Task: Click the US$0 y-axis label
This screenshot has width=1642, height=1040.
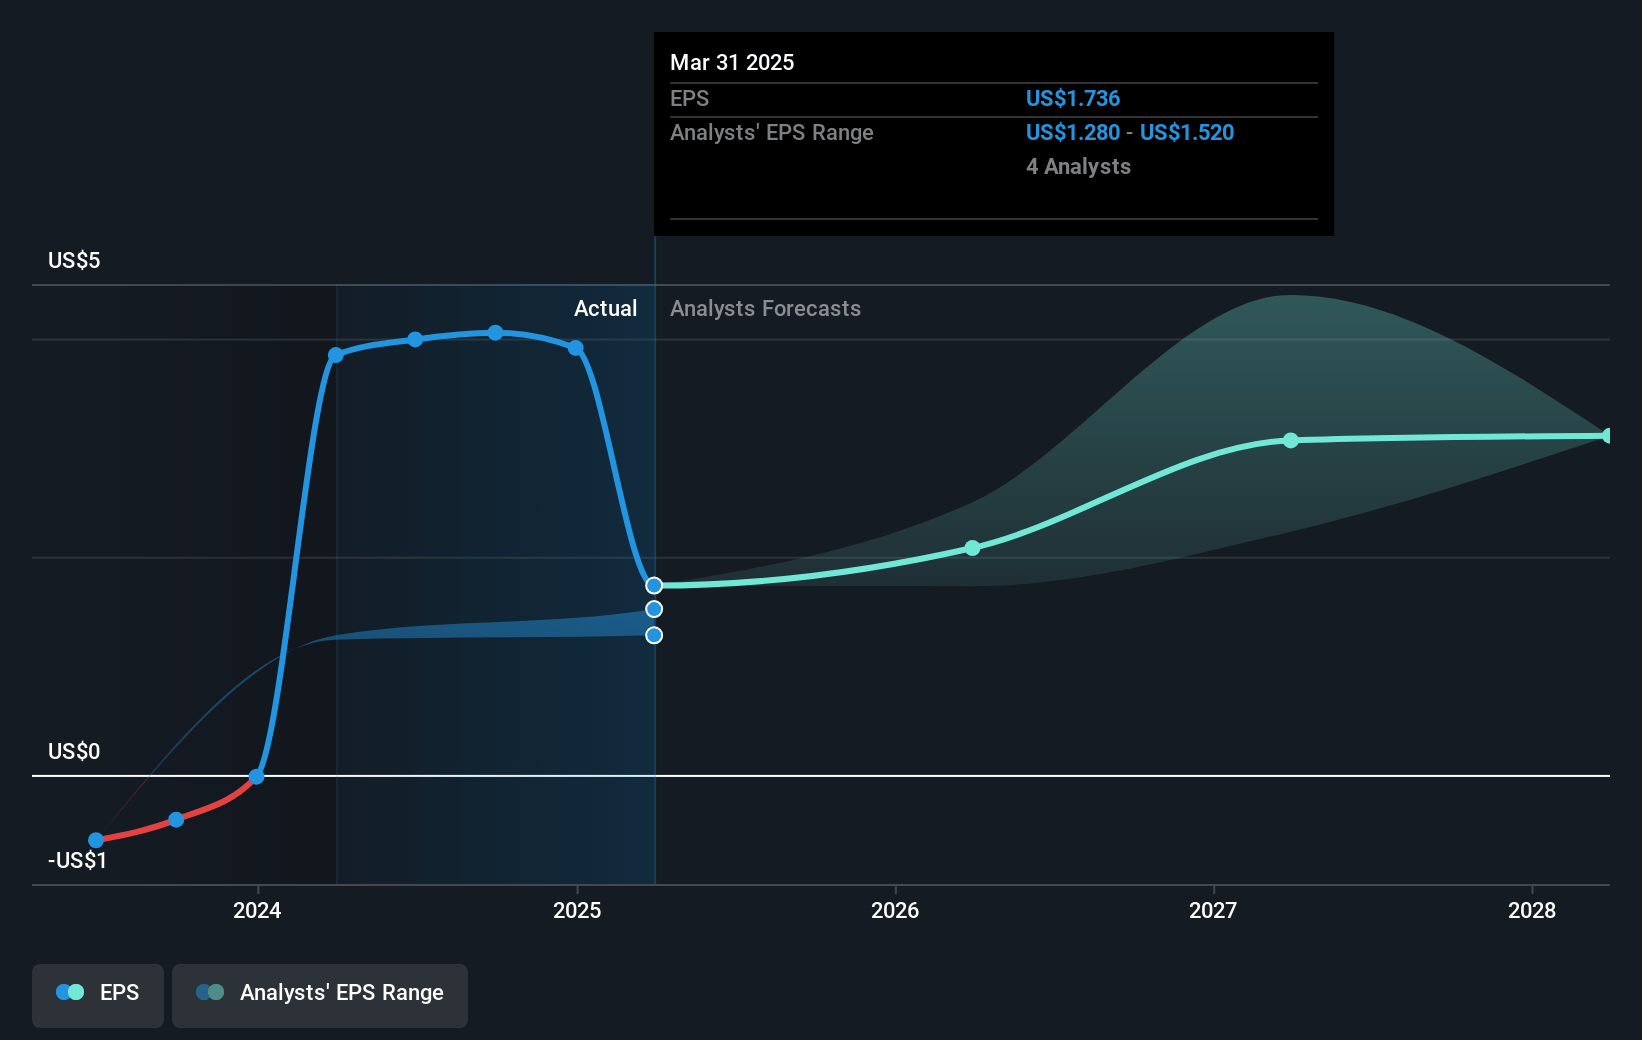Action: pyautogui.click(x=74, y=751)
